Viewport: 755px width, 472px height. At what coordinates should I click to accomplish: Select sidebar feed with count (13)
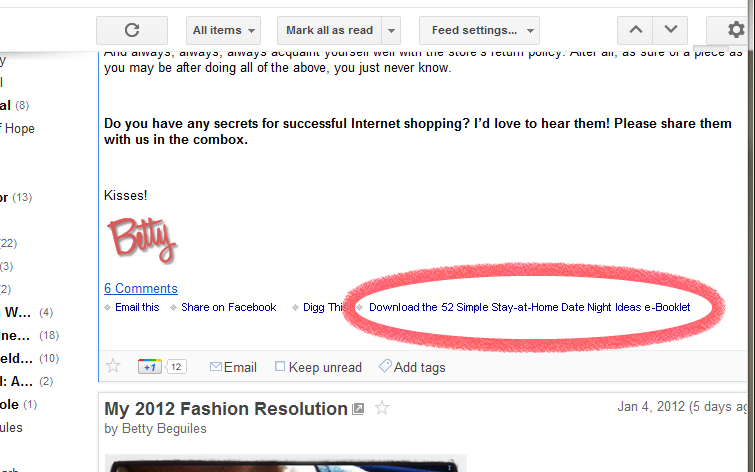16,197
